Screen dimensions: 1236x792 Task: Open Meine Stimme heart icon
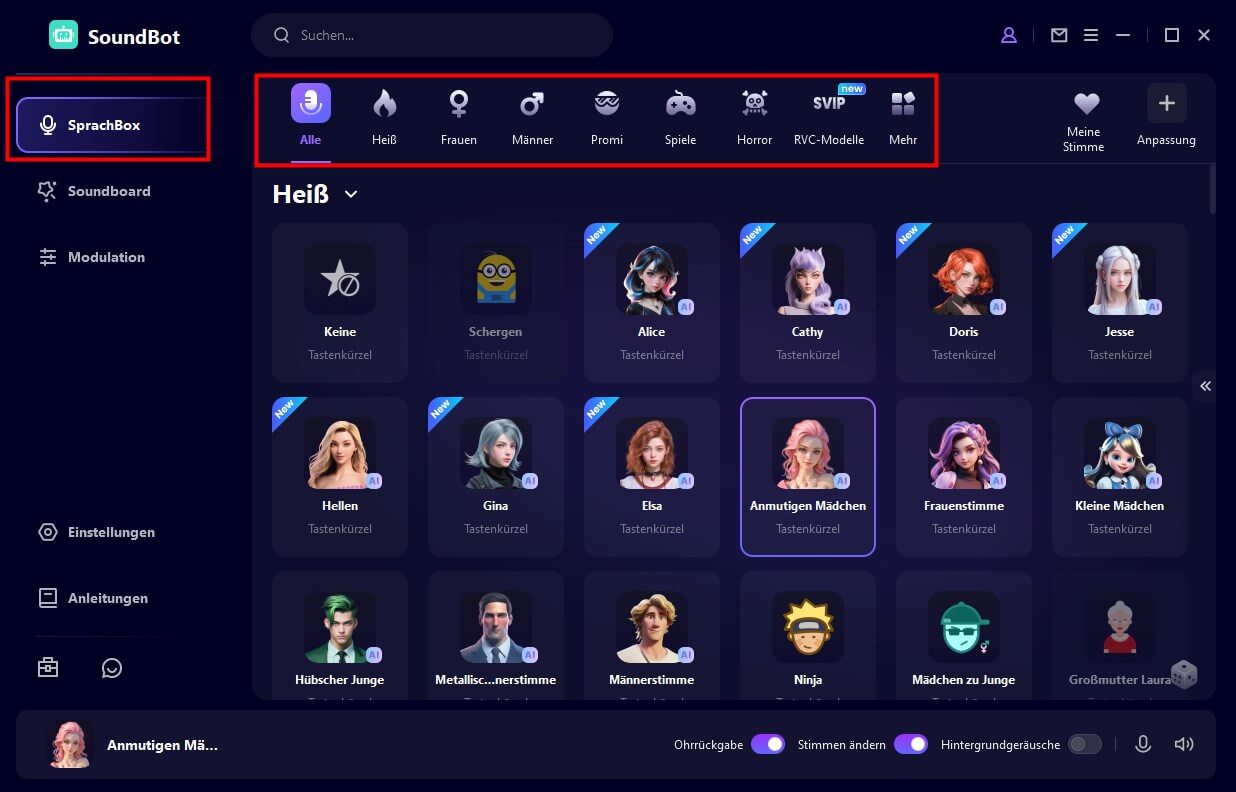[1086, 103]
